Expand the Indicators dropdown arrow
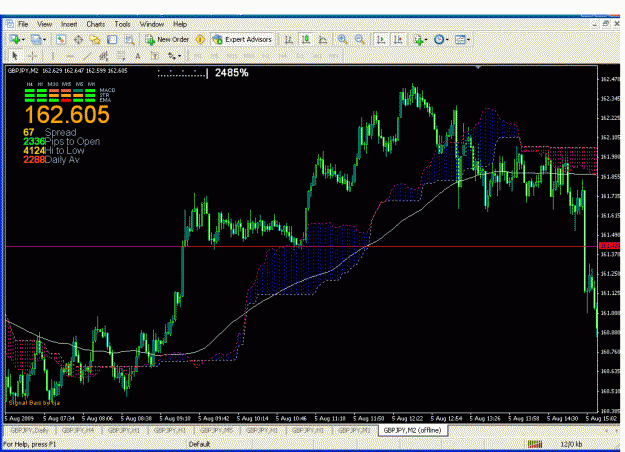The image size is (625, 452). point(426,39)
